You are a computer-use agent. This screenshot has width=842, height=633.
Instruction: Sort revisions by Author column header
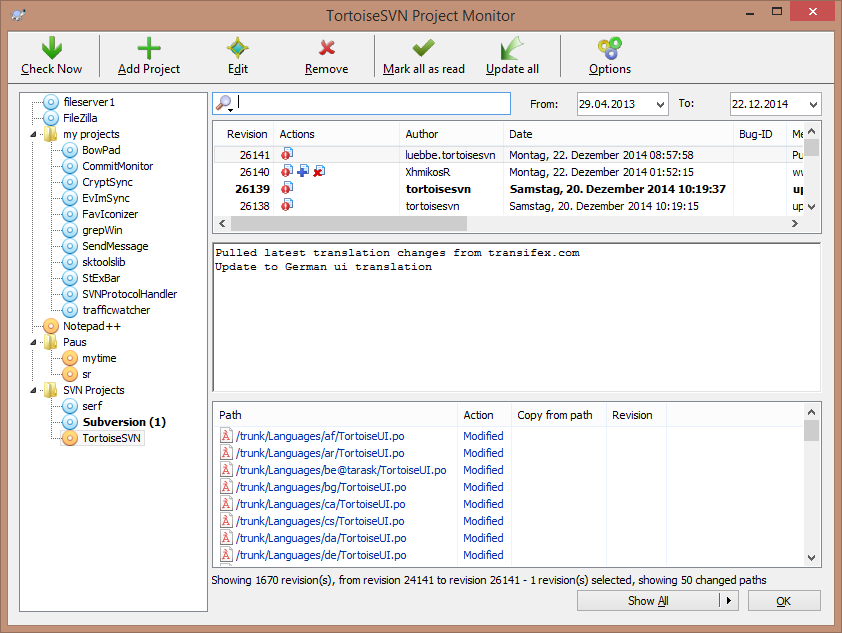tap(421, 134)
